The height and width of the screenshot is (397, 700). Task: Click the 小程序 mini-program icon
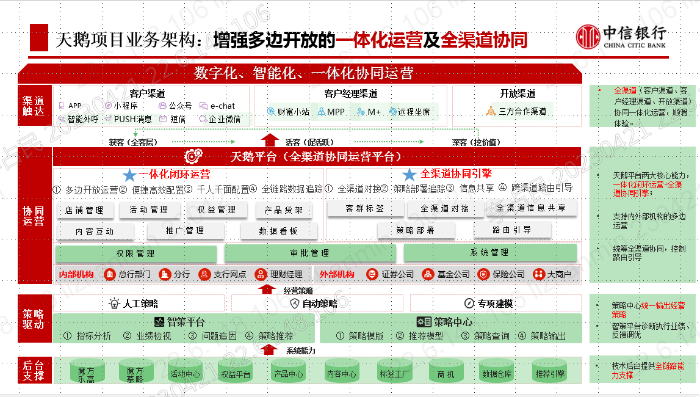[108, 106]
